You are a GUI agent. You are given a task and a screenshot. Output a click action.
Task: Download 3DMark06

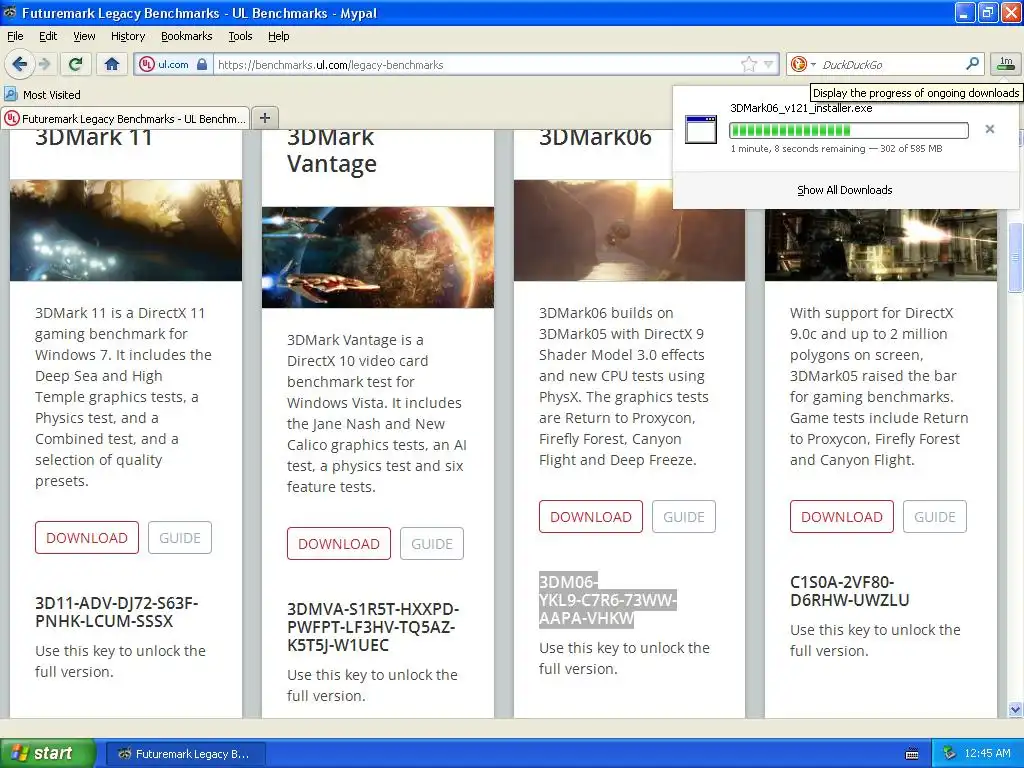(591, 517)
